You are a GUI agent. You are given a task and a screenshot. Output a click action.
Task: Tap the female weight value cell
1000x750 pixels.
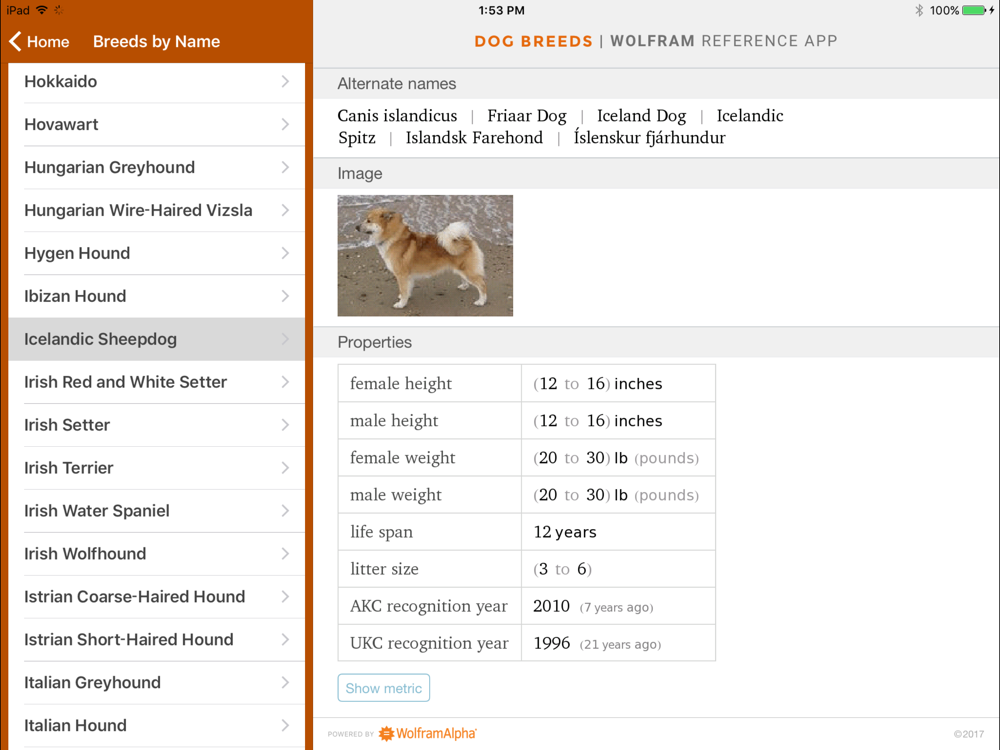coord(619,458)
